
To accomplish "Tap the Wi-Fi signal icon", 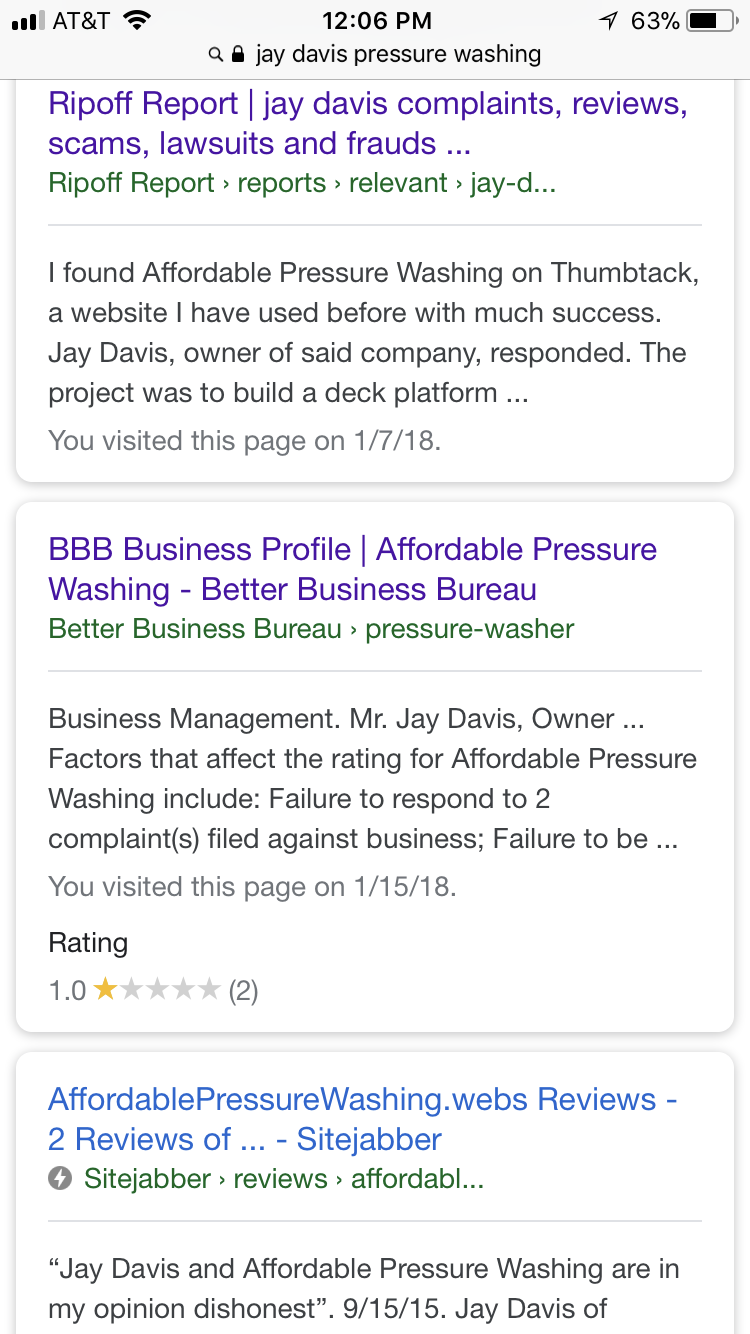I will (x=137, y=20).
